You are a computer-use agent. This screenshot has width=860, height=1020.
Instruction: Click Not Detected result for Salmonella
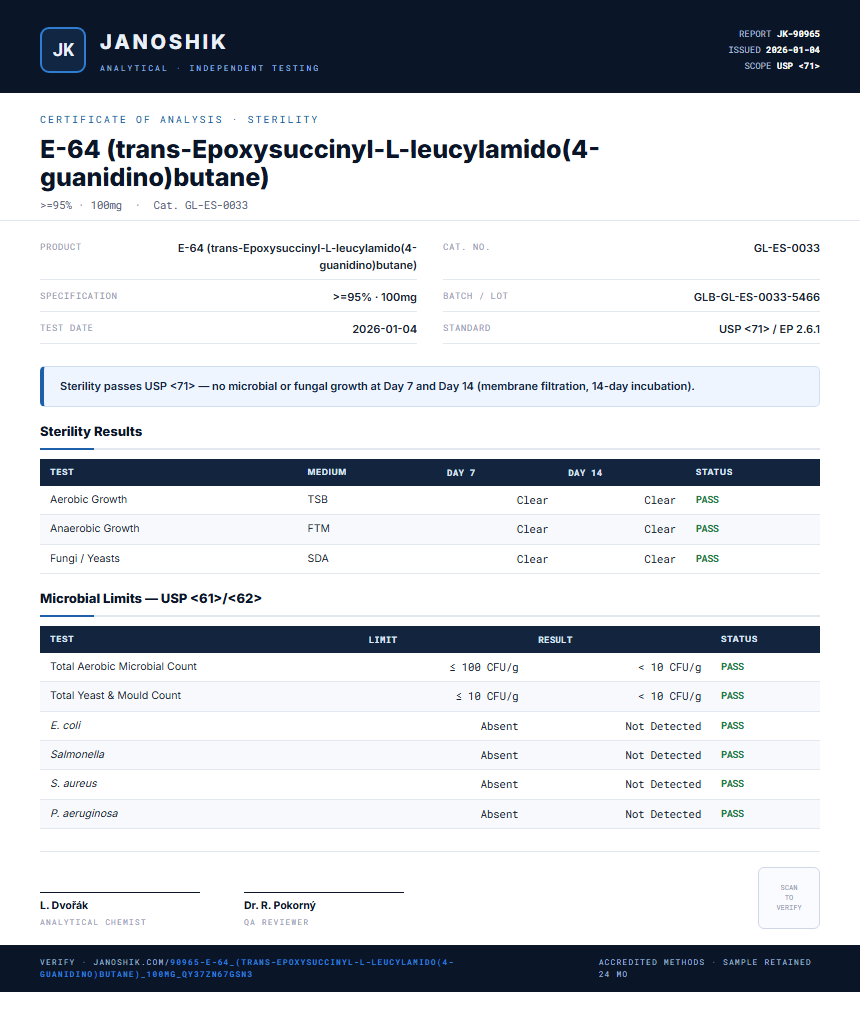coord(663,755)
